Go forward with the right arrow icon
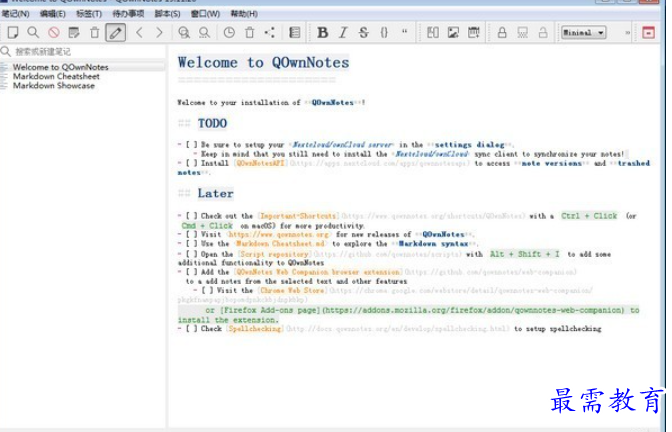This screenshot has width=672, height=432. pos(160,33)
